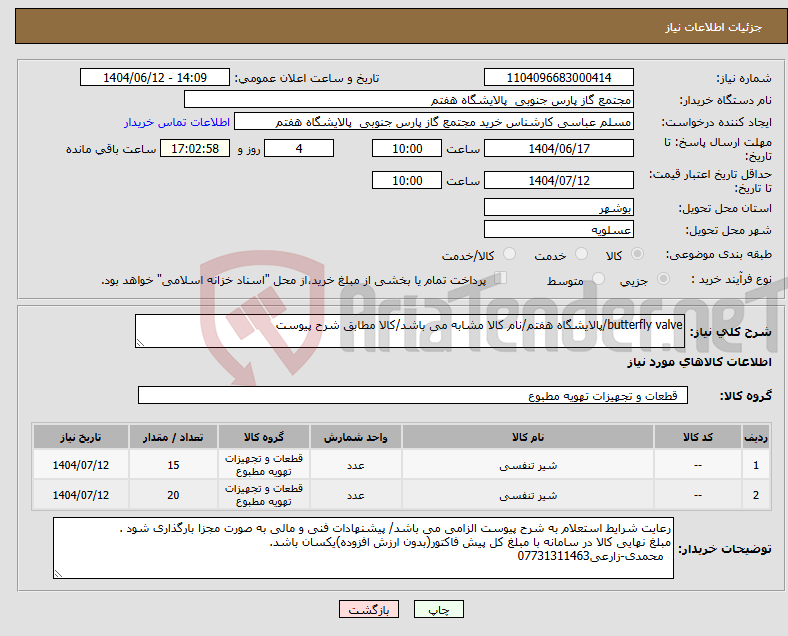This screenshot has width=788, height=636.
Task: Toggle the Islamic treasury payment checkbox
Action: [x=500, y=278]
